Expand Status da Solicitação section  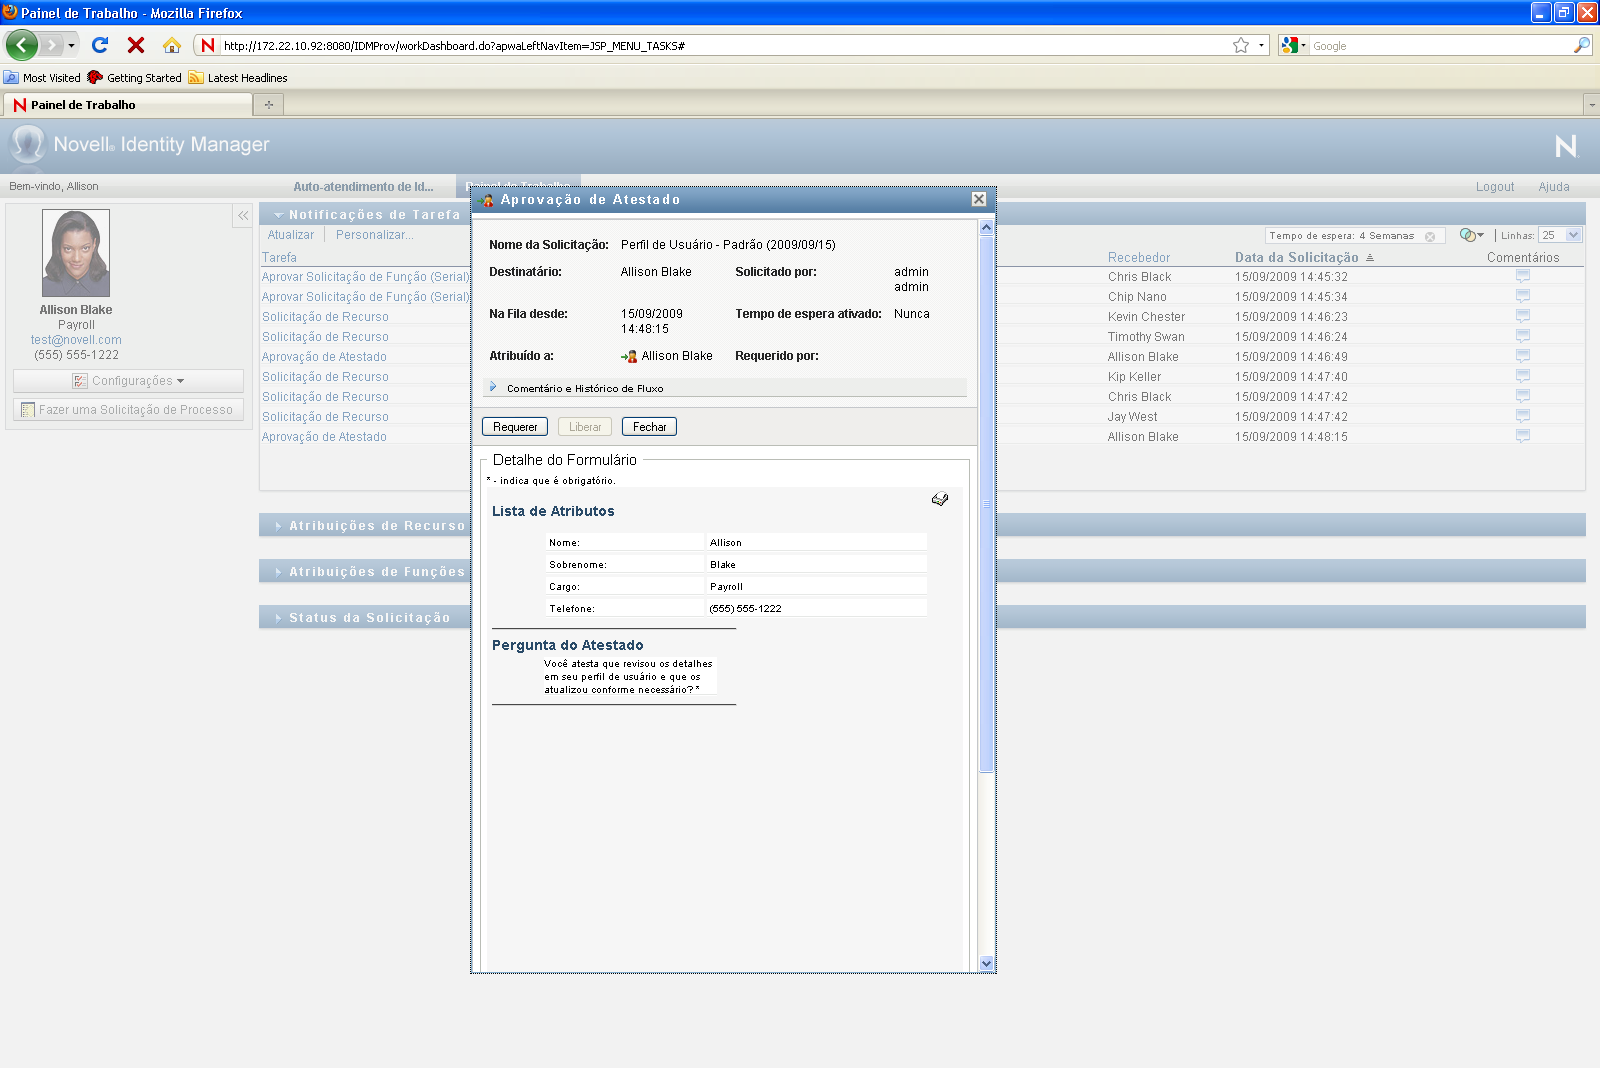click(x=278, y=618)
